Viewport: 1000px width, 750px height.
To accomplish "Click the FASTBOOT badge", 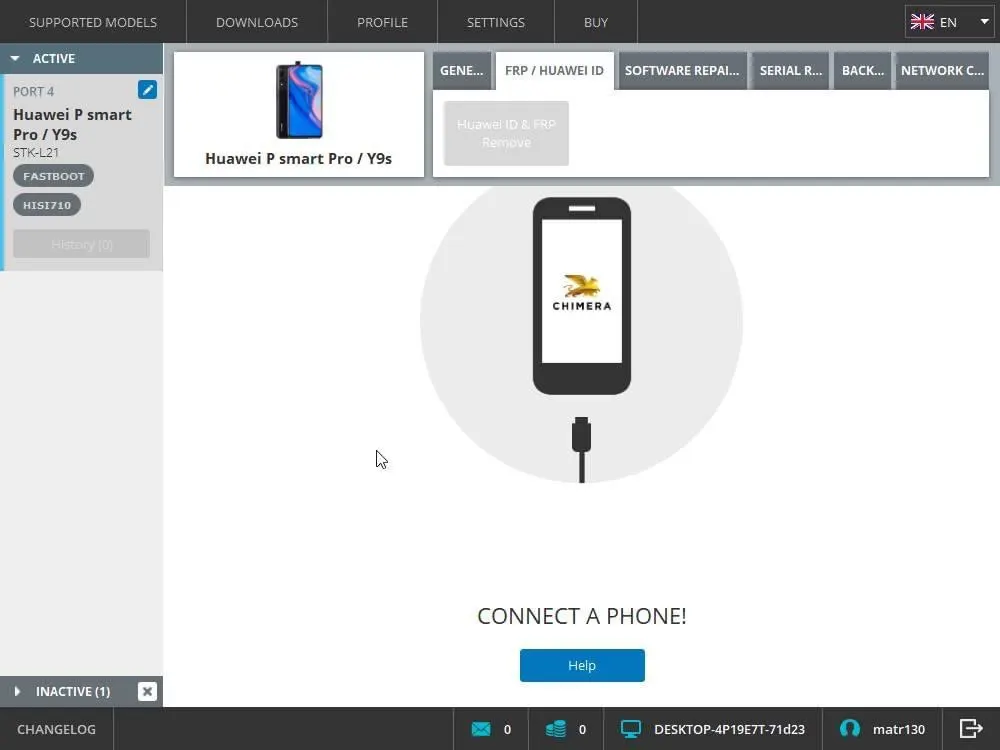I will point(54,176).
